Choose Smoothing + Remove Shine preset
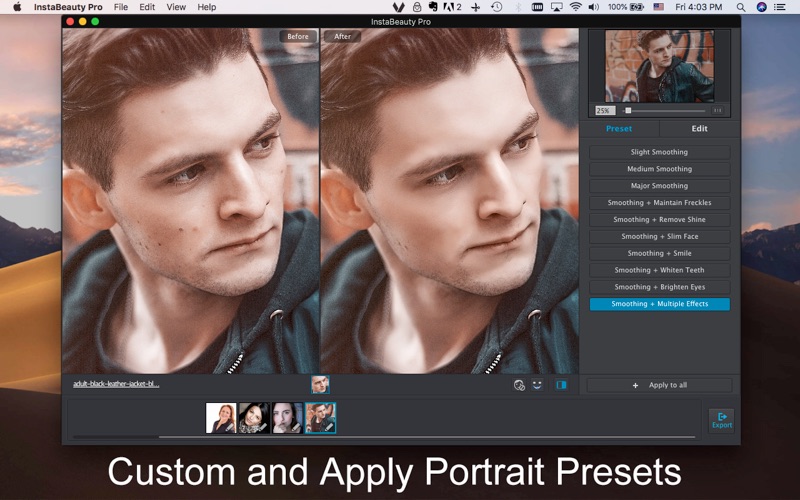This screenshot has width=800, height=500. [x=659, y=219]
